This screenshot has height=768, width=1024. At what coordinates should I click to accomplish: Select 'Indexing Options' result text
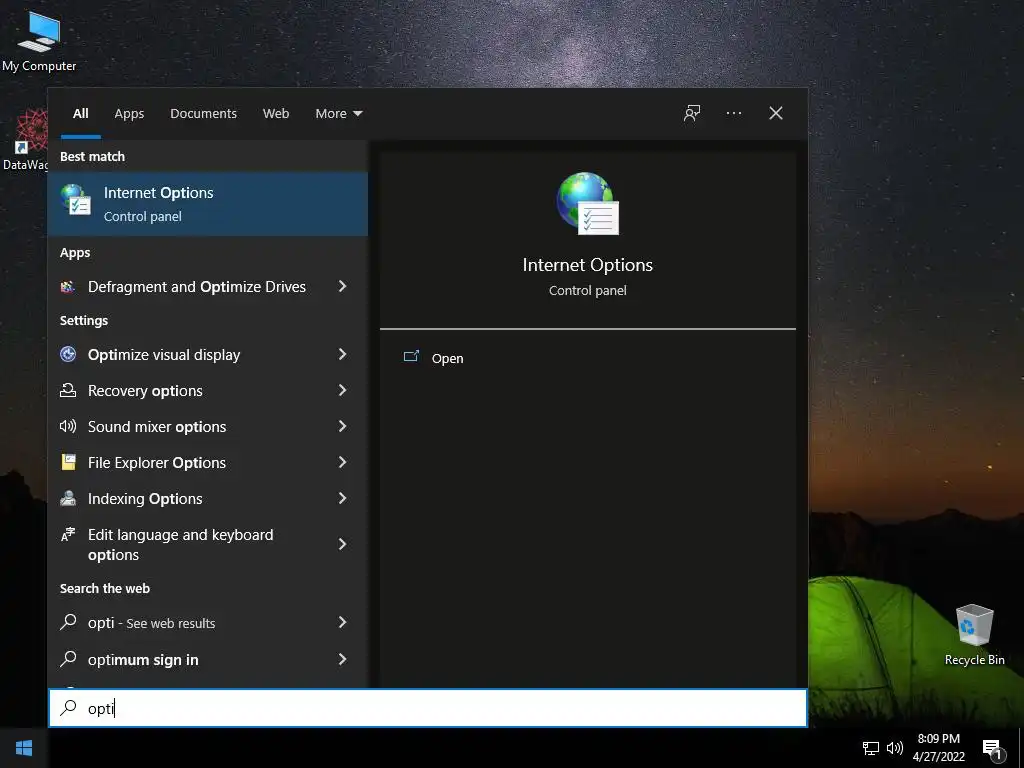pyautogui.click(x=145, y=498)
